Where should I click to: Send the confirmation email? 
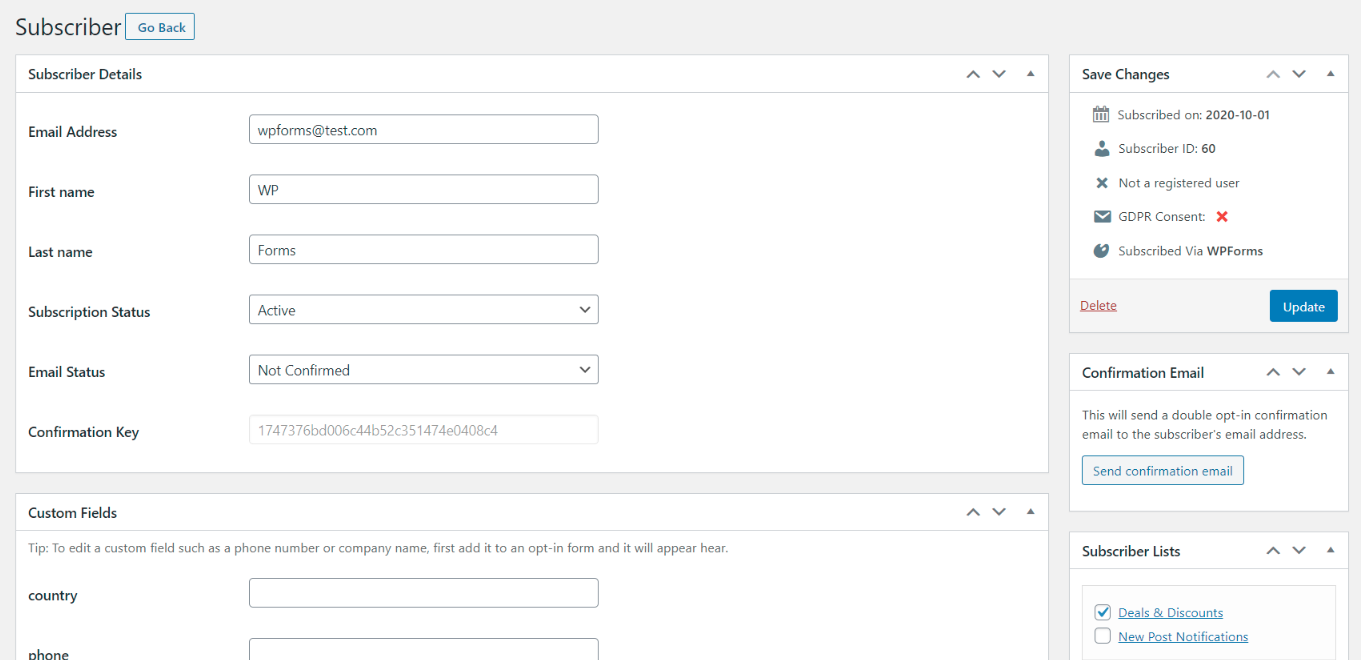(1163, 470)
